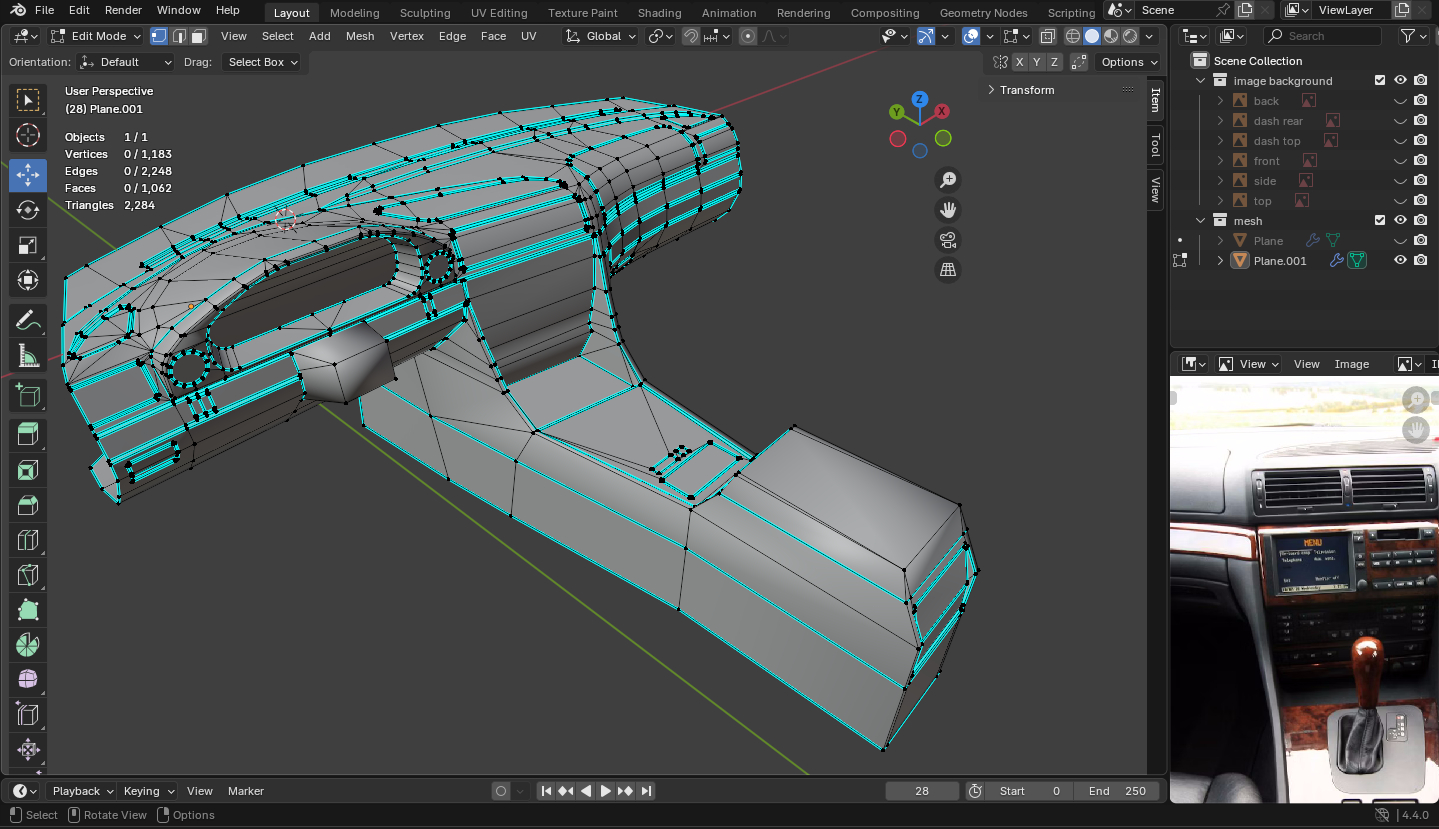Expand the Plane.001 object tree

(x=1221, y=261)
